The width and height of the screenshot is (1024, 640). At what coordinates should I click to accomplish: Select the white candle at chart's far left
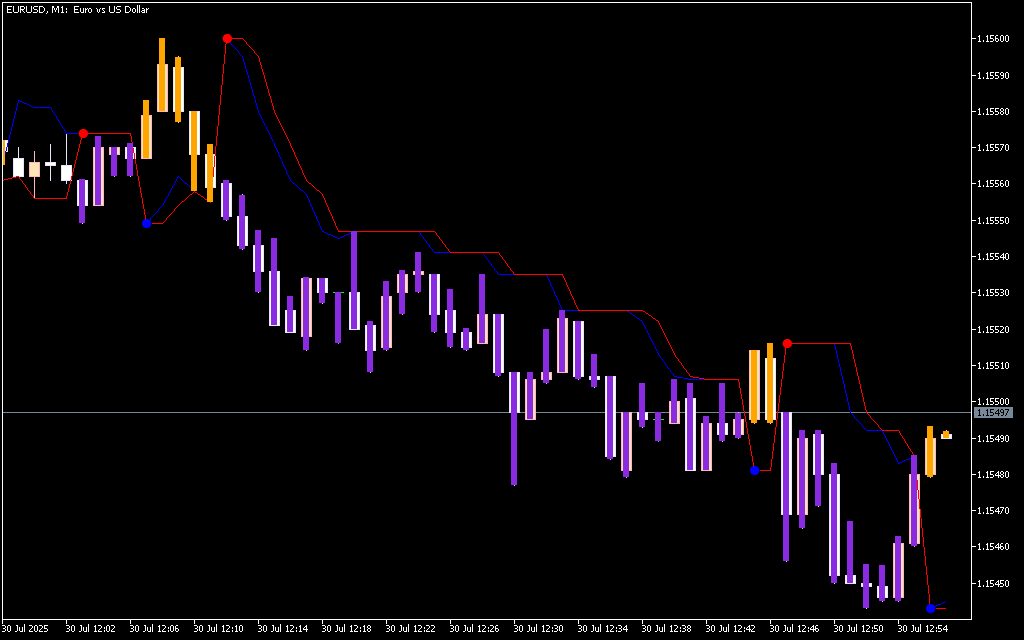[x=18, y=167]
